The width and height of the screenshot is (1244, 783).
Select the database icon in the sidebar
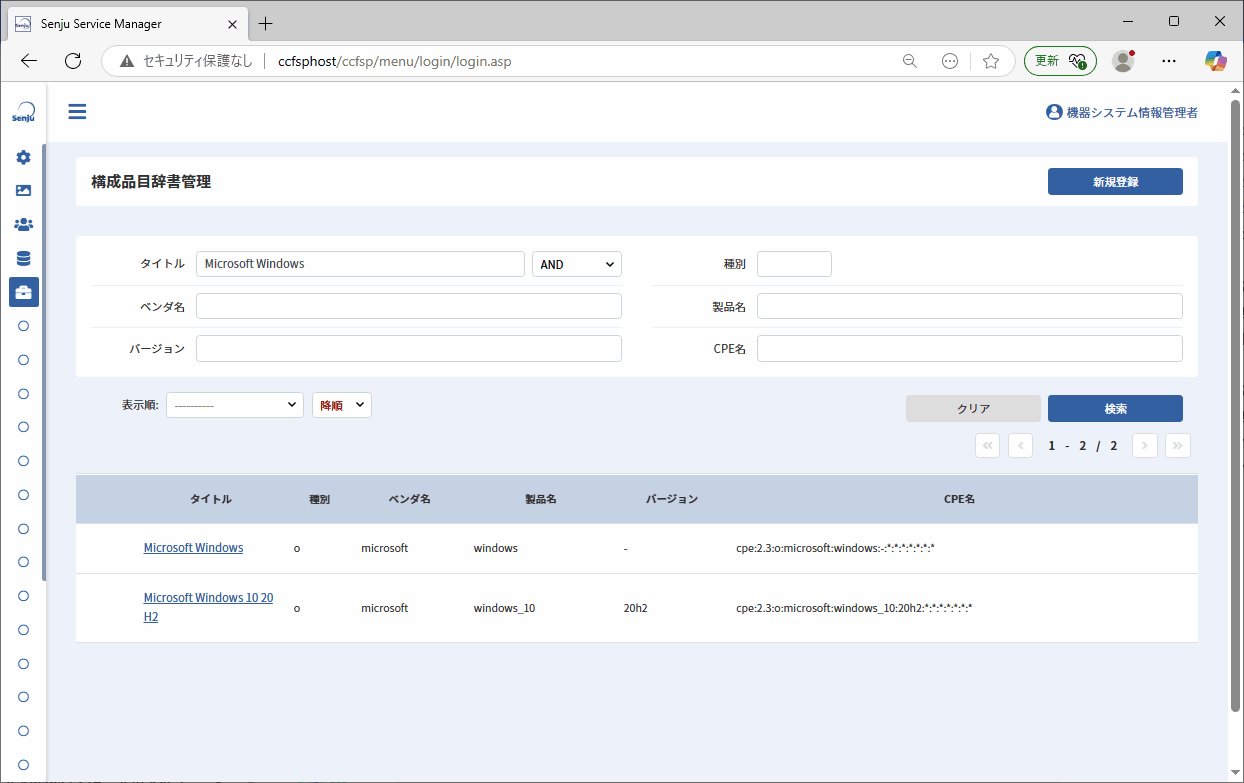coord(24,258)
